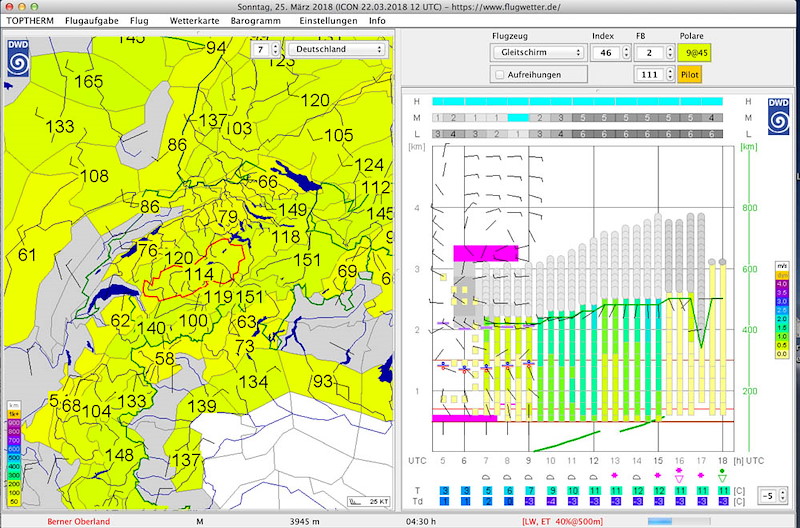
Task: Click the green shower triangle at 18 UTC
Action: click(x=722, y=479)
